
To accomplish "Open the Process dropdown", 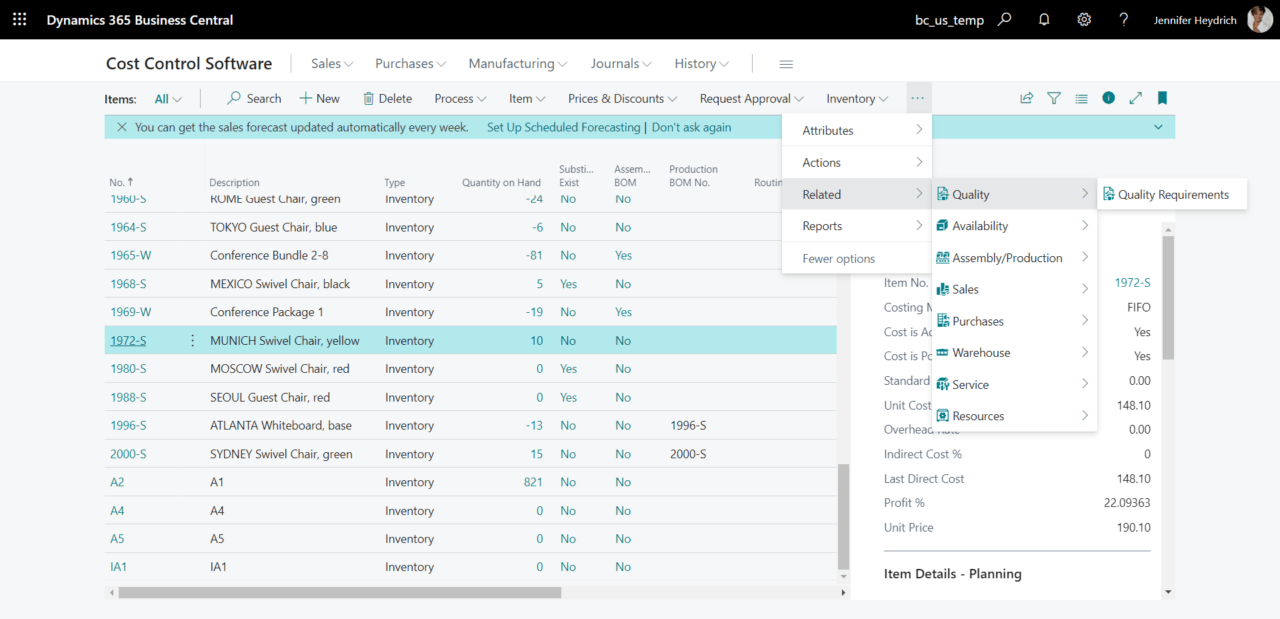I will tap(460, 98).
